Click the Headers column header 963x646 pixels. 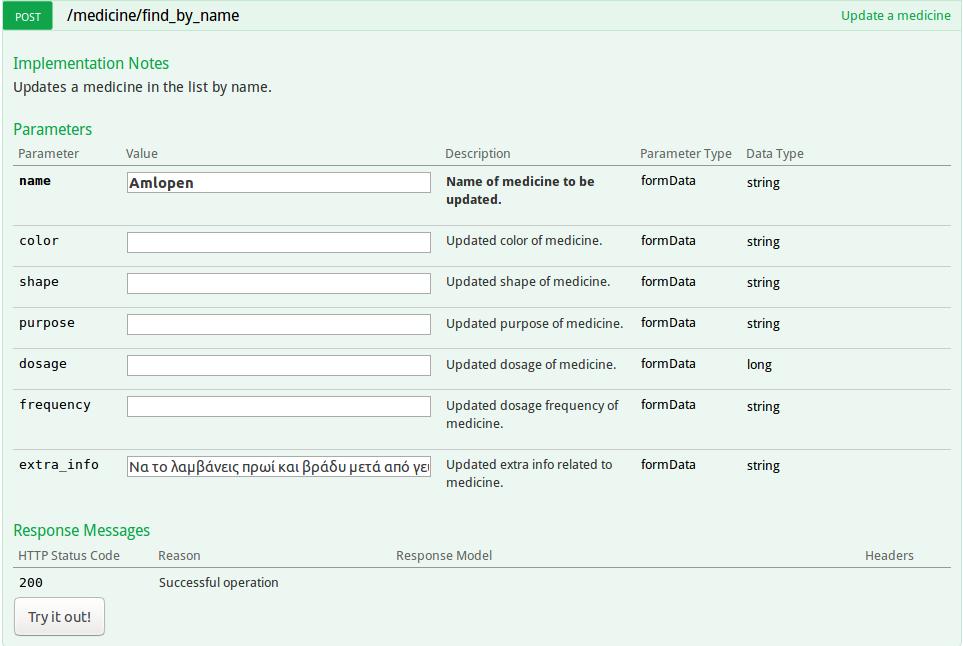pyautogui.click(x=889, y=556)
